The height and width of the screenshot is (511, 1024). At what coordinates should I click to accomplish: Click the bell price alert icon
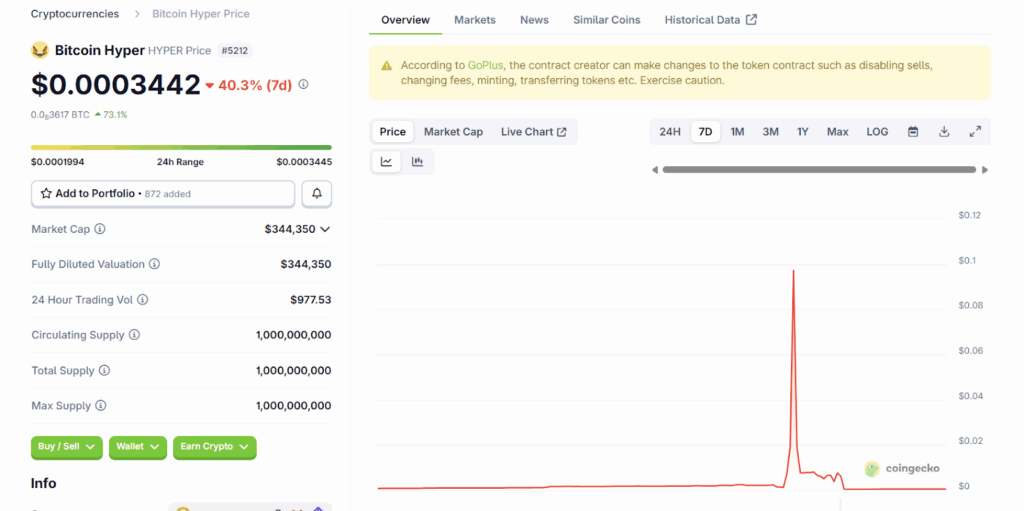[x=317, y=193]
